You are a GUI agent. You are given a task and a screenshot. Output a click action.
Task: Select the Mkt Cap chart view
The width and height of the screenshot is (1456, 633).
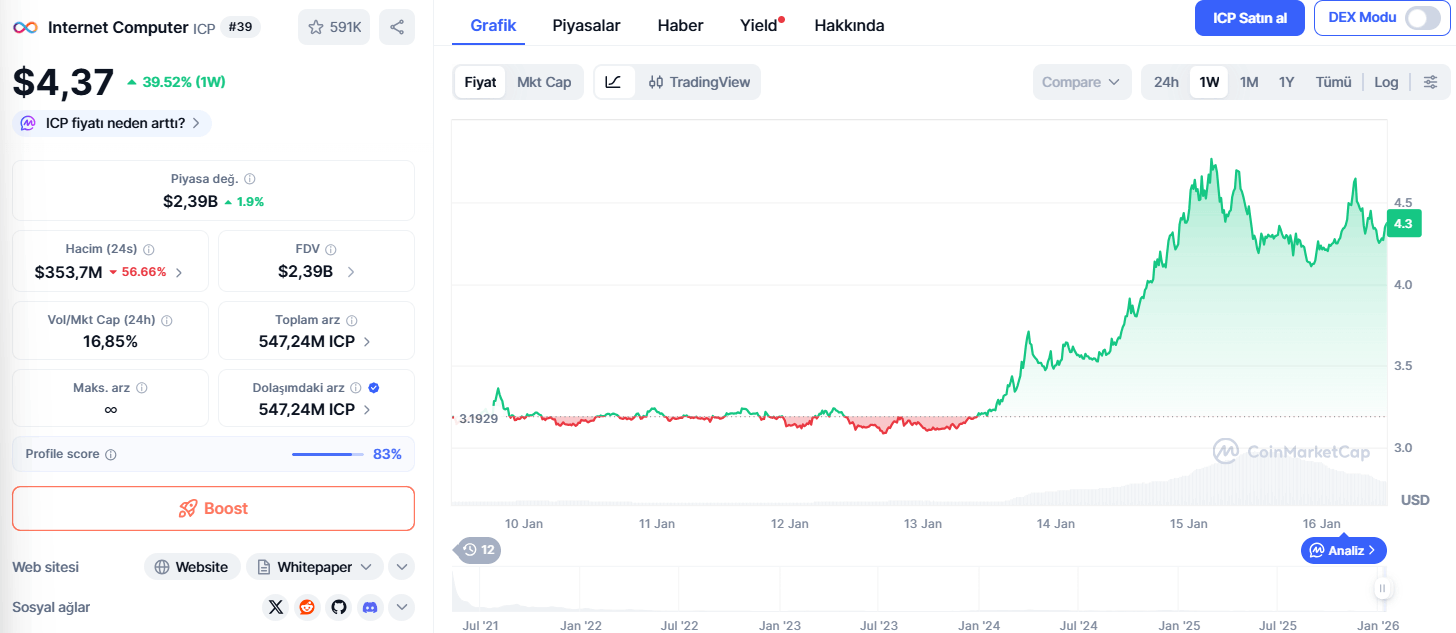544,82
